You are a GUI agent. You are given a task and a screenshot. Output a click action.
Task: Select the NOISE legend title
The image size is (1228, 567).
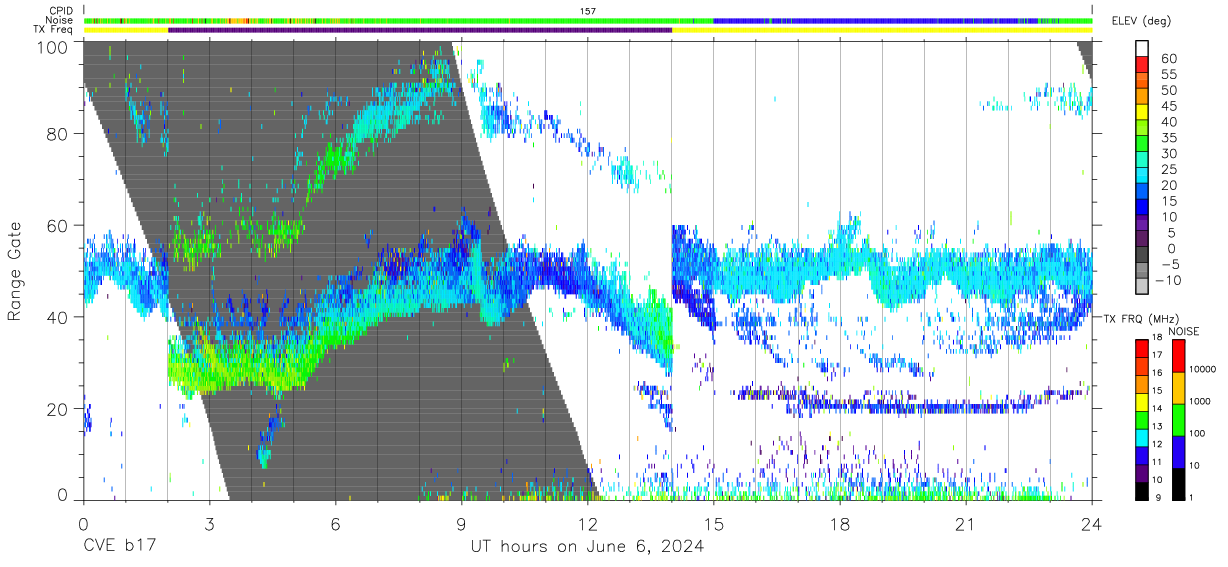tap(1184, 331)
